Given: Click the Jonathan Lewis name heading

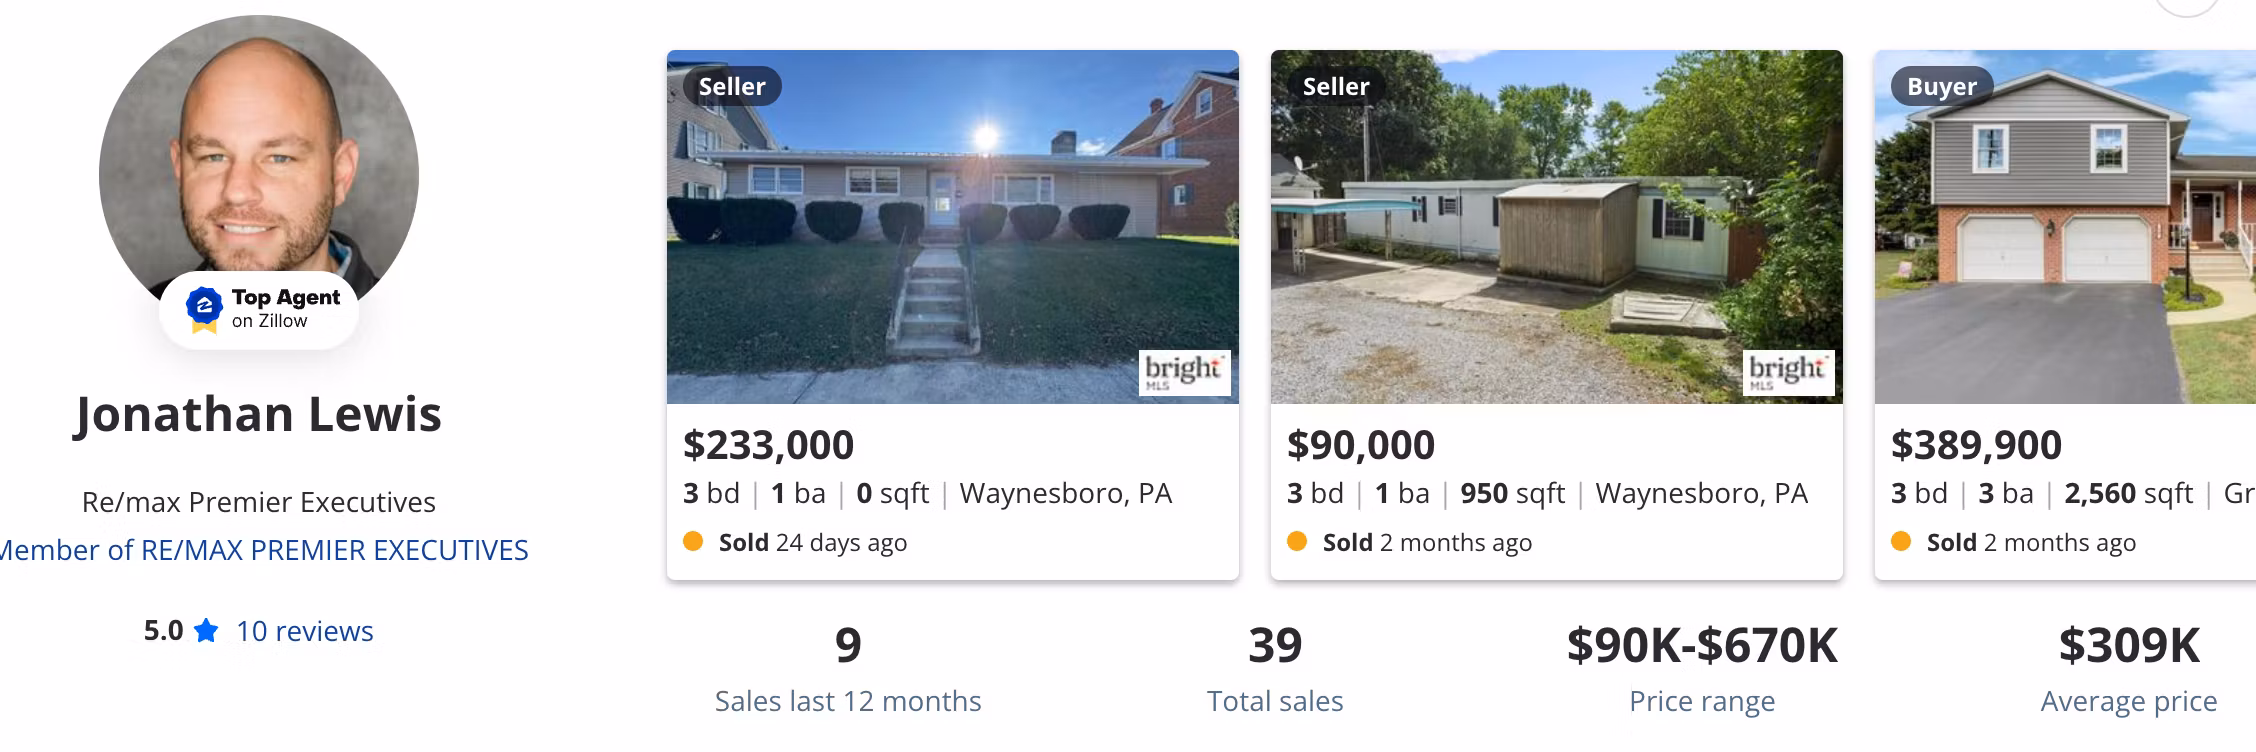Looking at the screenshot, I should 258,414.
